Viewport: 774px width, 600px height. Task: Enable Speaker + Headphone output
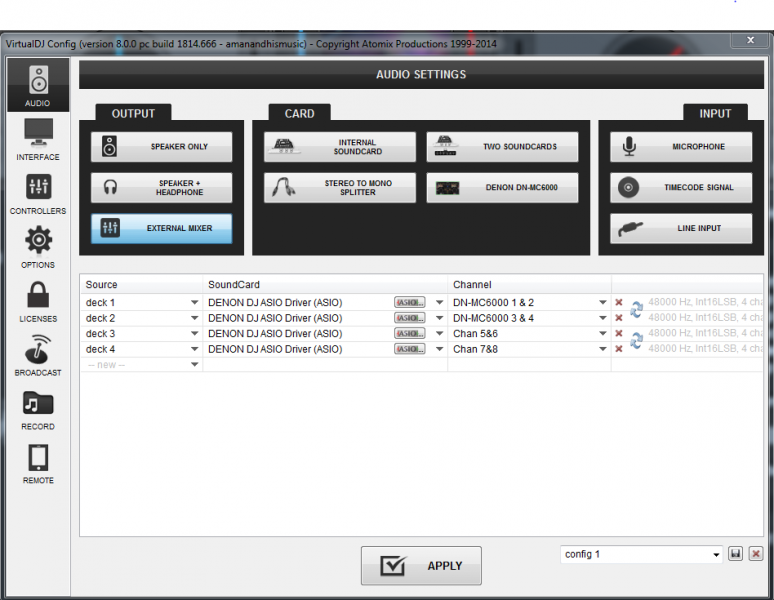click(162, 188)
